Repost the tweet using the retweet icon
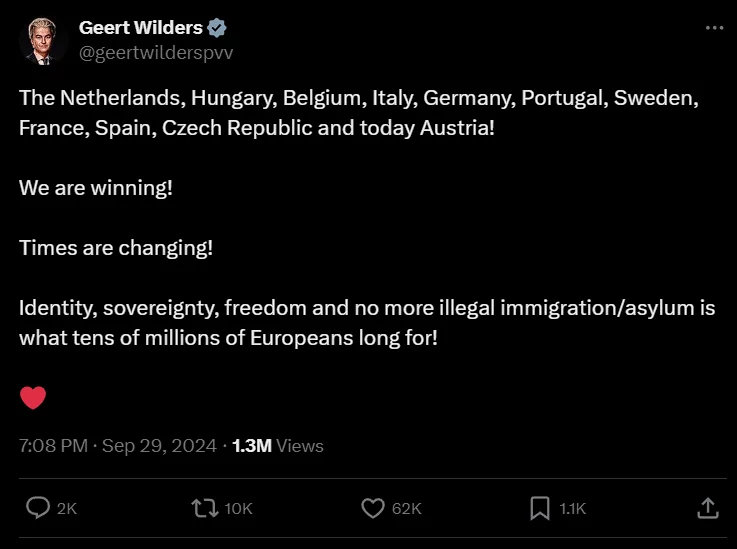 click(x=206, y=508)
